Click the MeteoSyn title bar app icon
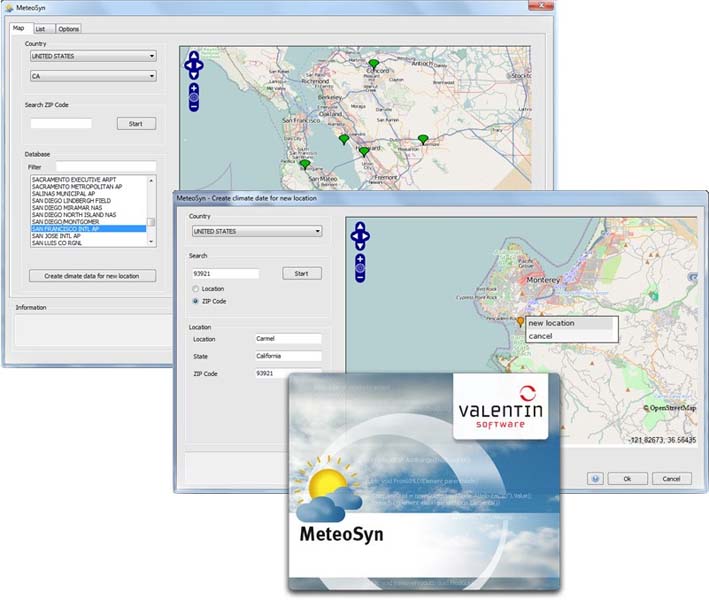The image size is (709, 600). (x=9, y=8)
